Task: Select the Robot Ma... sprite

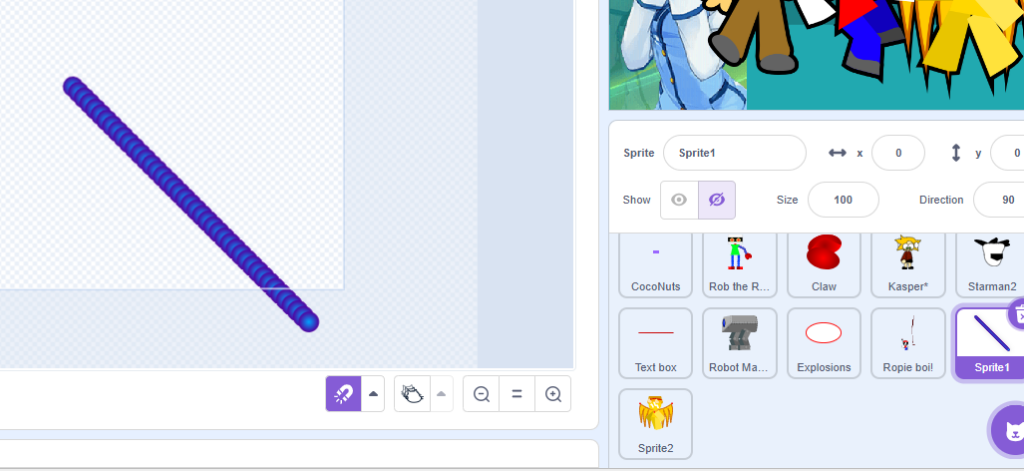Action: [739, 343]
